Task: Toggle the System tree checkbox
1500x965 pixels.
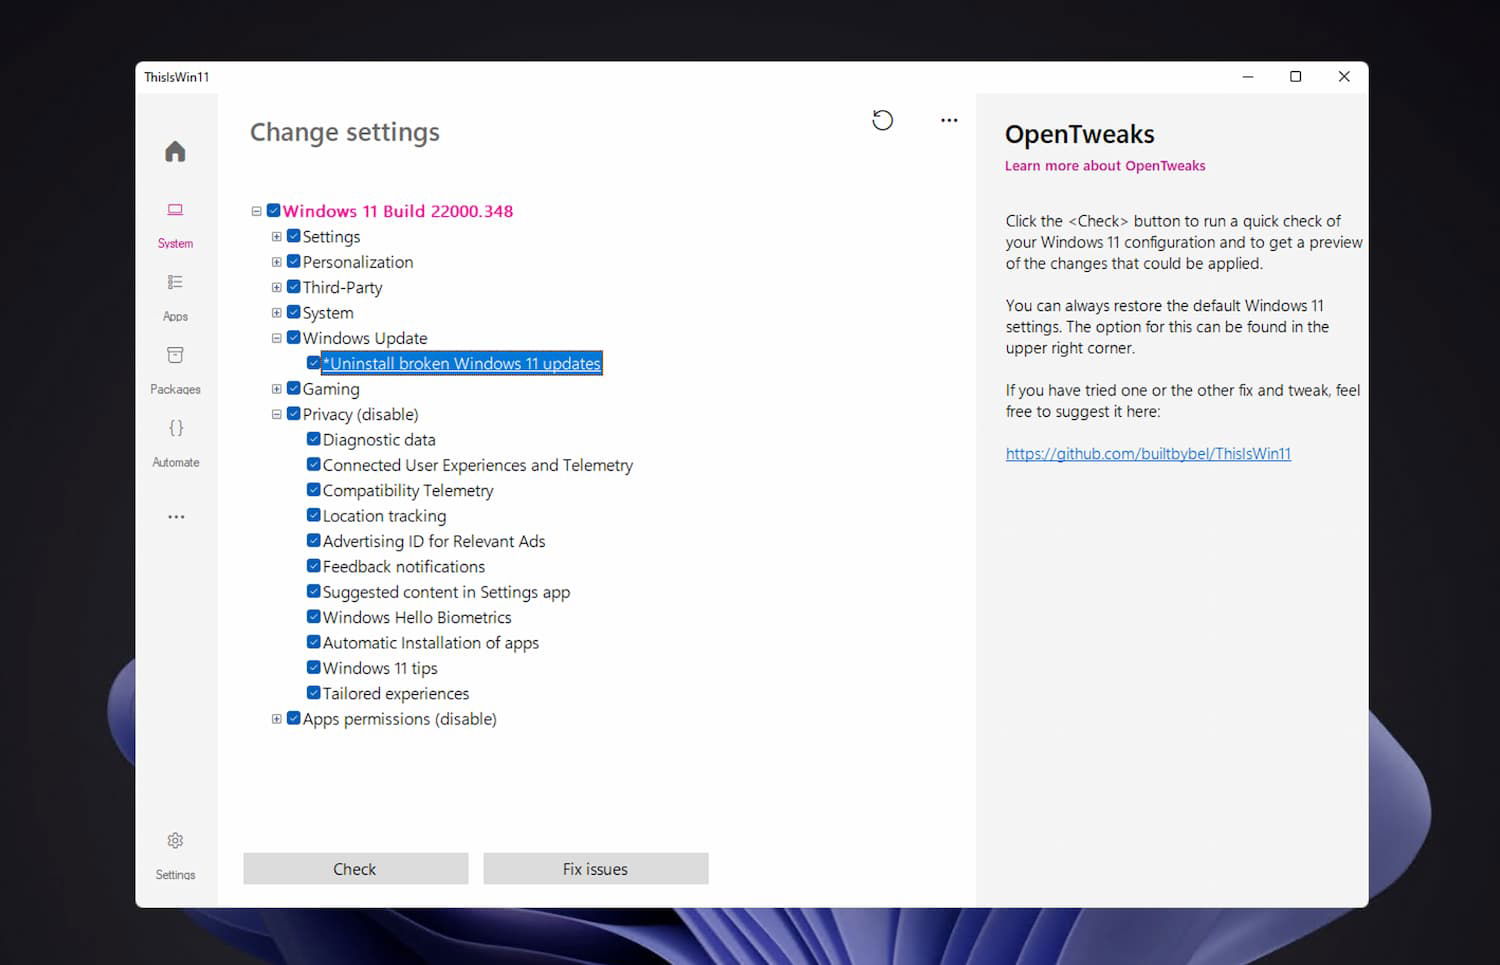Action: tap(293, 312)
